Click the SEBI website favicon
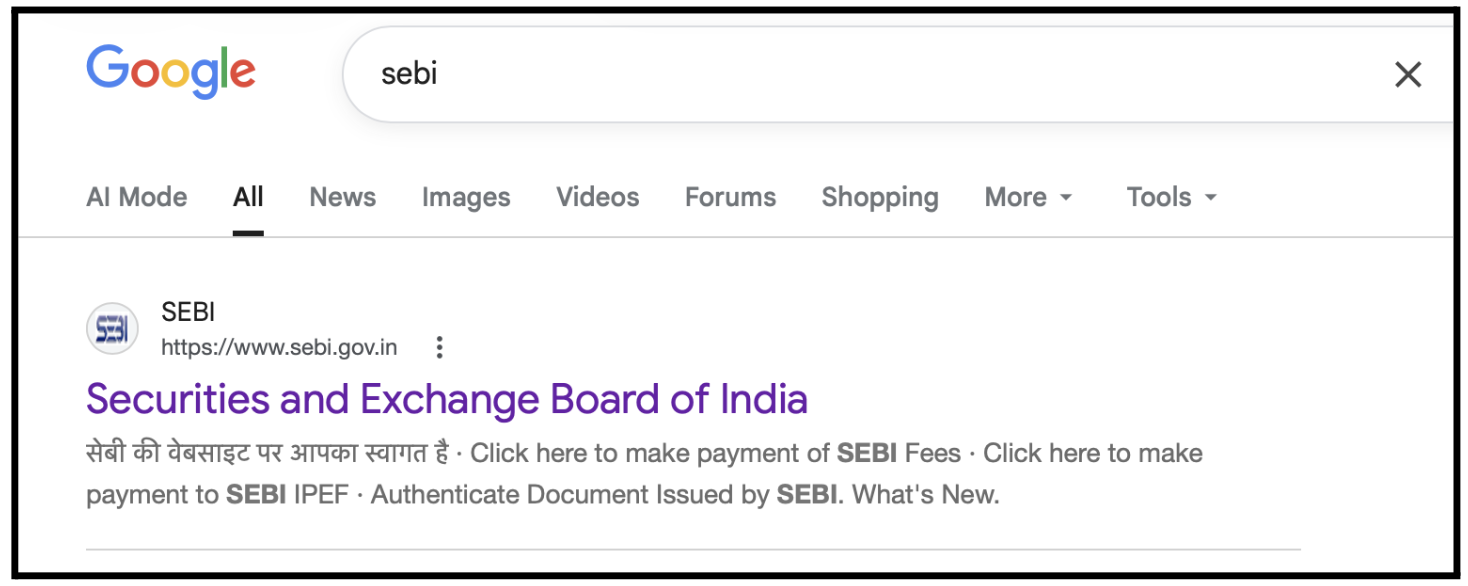1468x586 pixels. [x=112, y=328]
